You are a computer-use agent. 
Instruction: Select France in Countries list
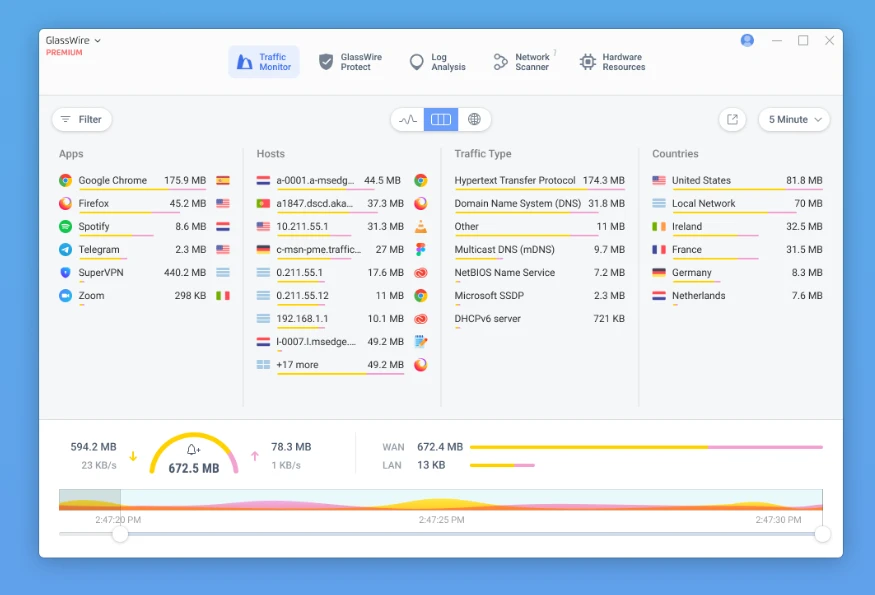point(737,249)
